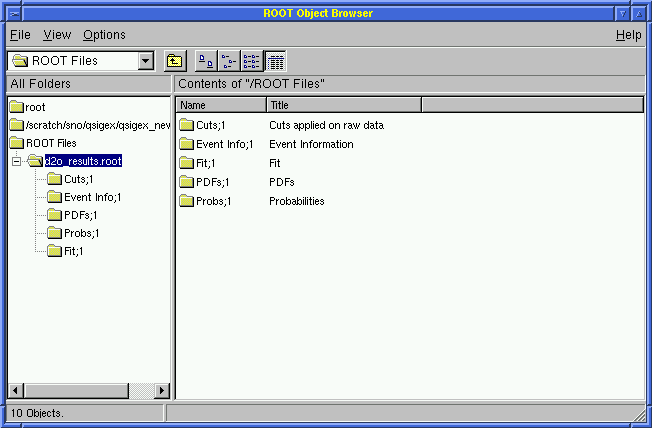Click the 'PDFs' title cell text
Viewport: 652px width, 428px height.
point(282,182)
